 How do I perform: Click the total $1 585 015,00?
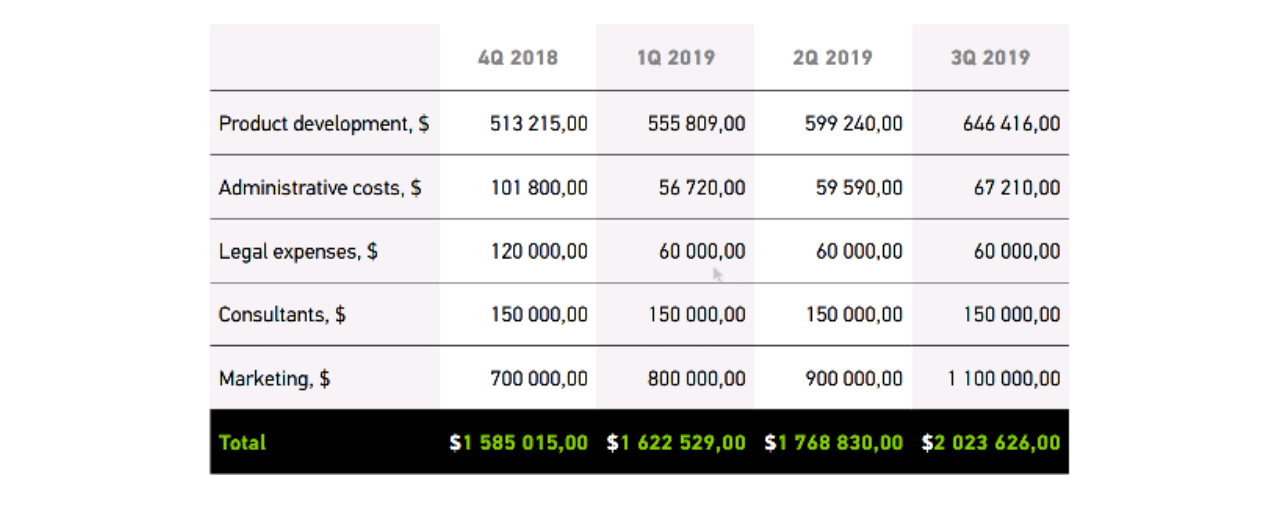click(519, 442)
